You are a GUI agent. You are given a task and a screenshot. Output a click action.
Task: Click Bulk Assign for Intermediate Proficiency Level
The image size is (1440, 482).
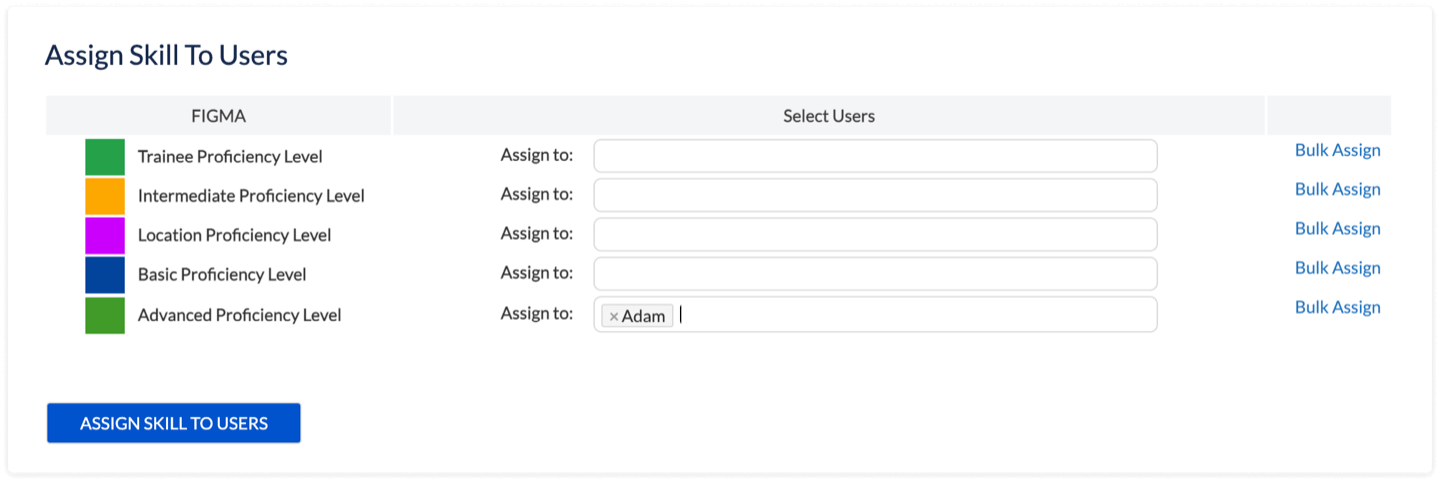pos(1337,189)
